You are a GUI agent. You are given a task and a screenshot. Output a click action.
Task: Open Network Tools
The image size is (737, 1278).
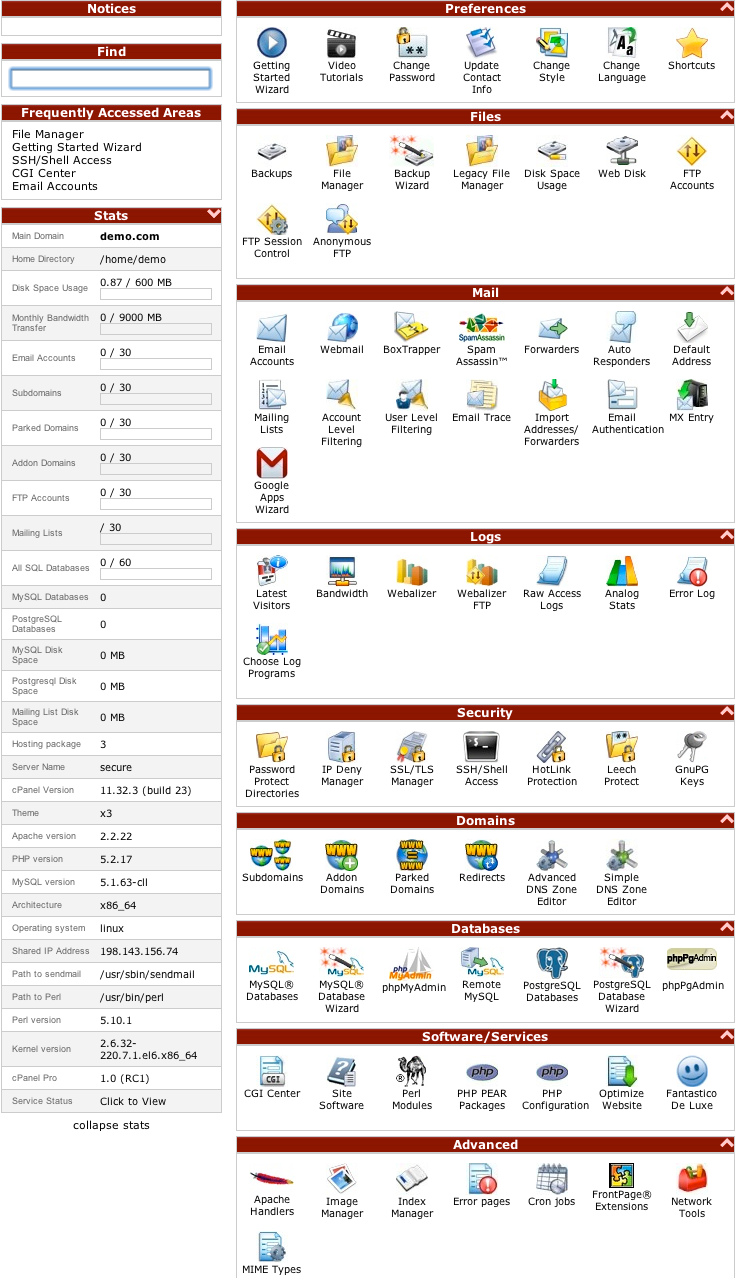(x=692, y=1179)
